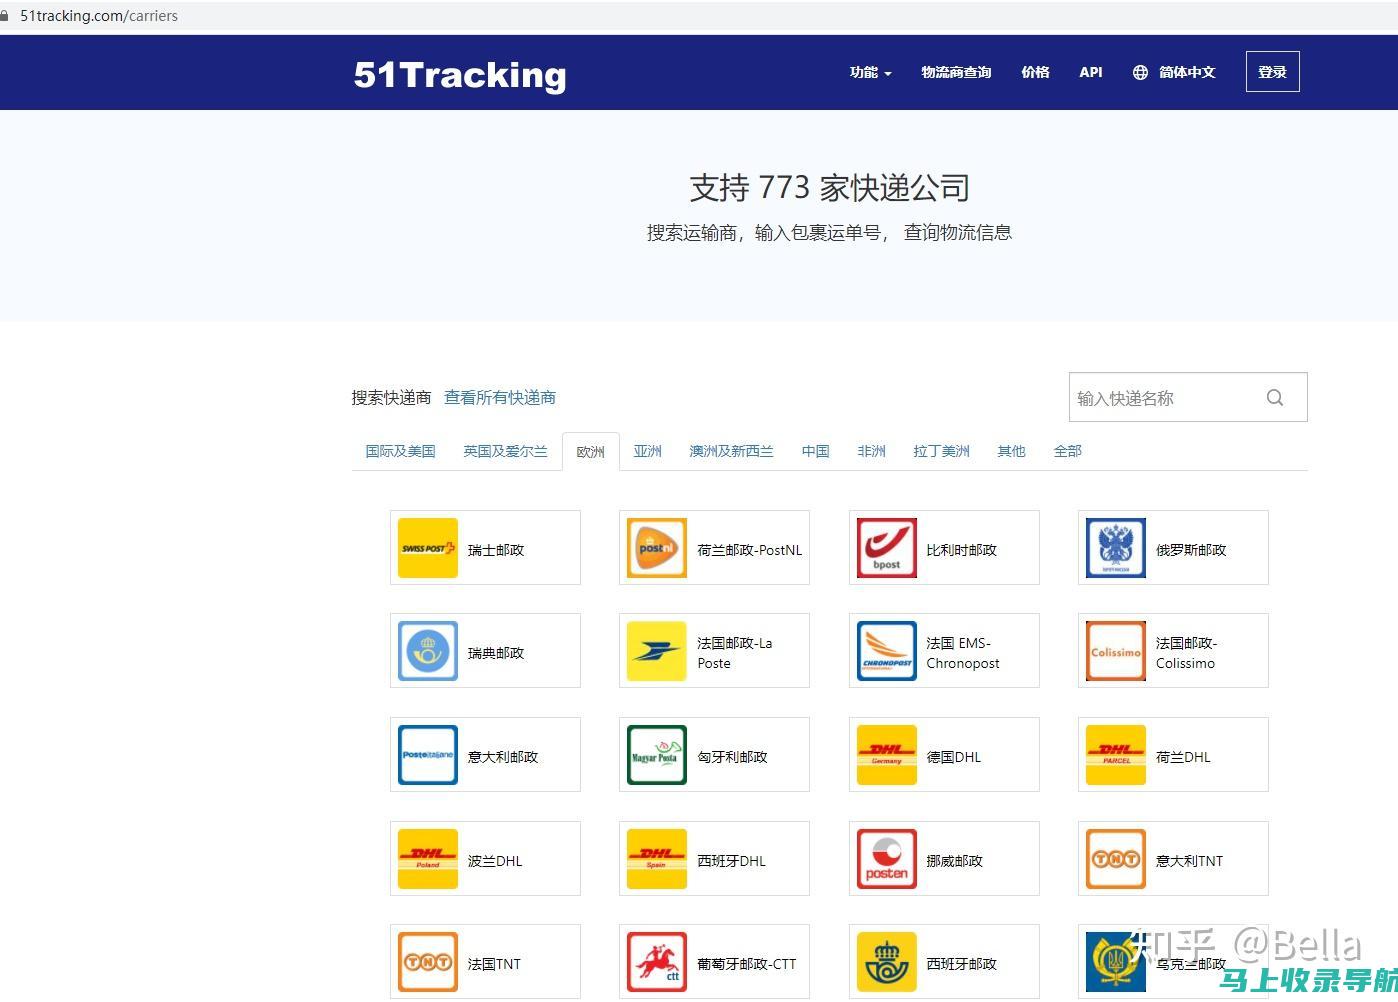Click the 登录 login button
This screenshot has height=1002, width=1398.
1272,72
